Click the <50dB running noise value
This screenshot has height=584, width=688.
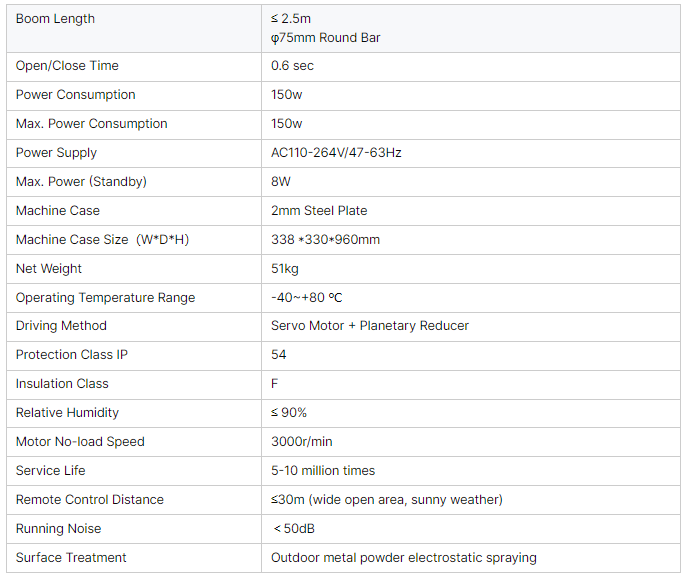coord(294,528)
